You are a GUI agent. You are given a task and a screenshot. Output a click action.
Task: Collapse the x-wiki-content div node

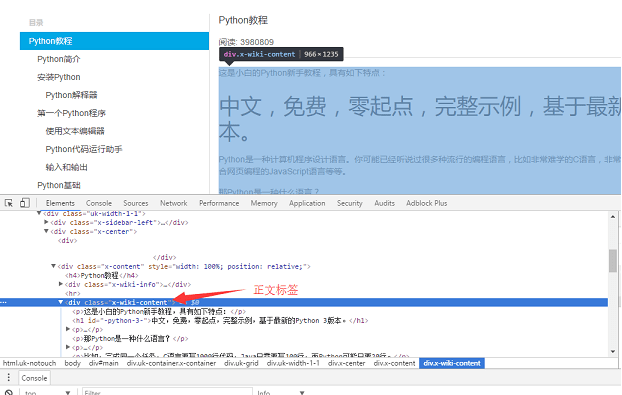coord(61,302)
